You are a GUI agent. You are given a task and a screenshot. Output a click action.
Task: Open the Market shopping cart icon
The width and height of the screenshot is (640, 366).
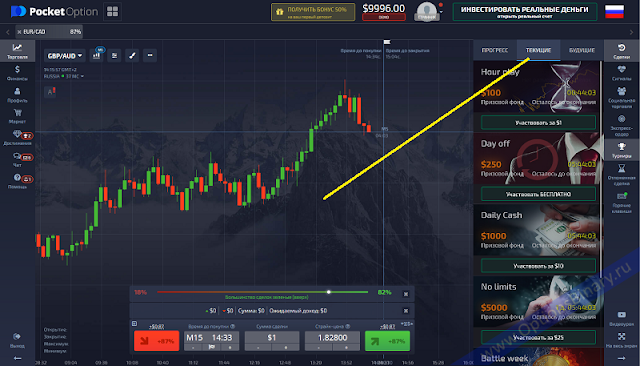click(17, 116)
